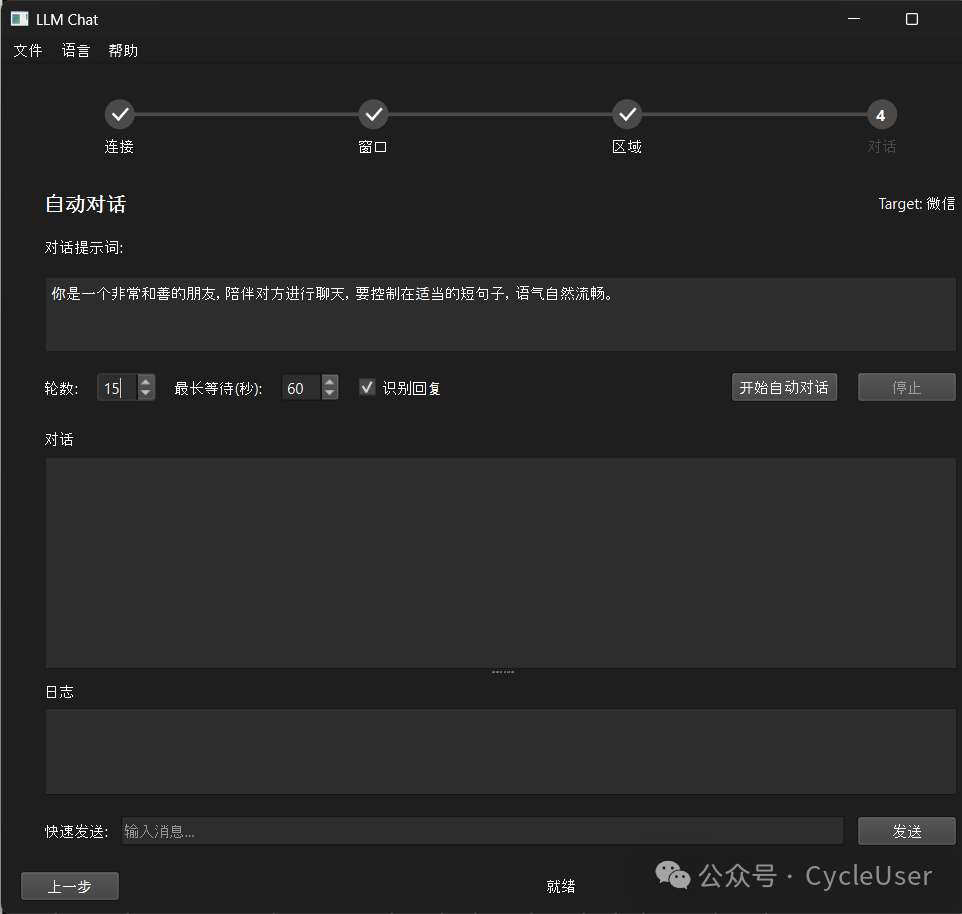This screenshot has width=962, height=914.
Task: Select the 连接 step checkmark icon
Action: pyautogui.click(x=119, y=114)
